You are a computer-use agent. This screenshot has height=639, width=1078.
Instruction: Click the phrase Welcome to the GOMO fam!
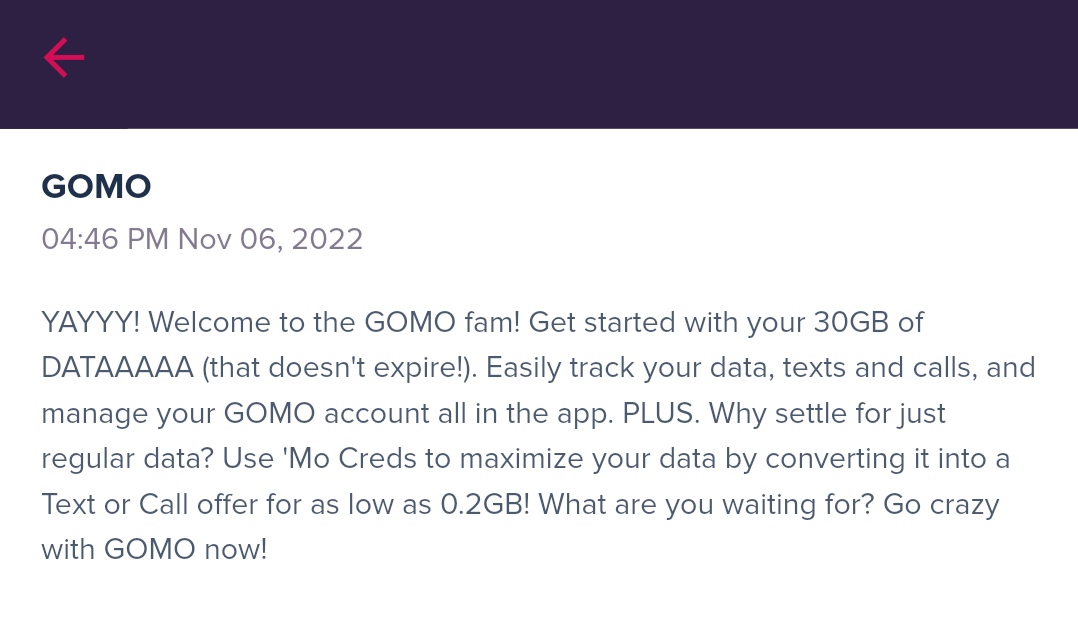coord(334,323)
